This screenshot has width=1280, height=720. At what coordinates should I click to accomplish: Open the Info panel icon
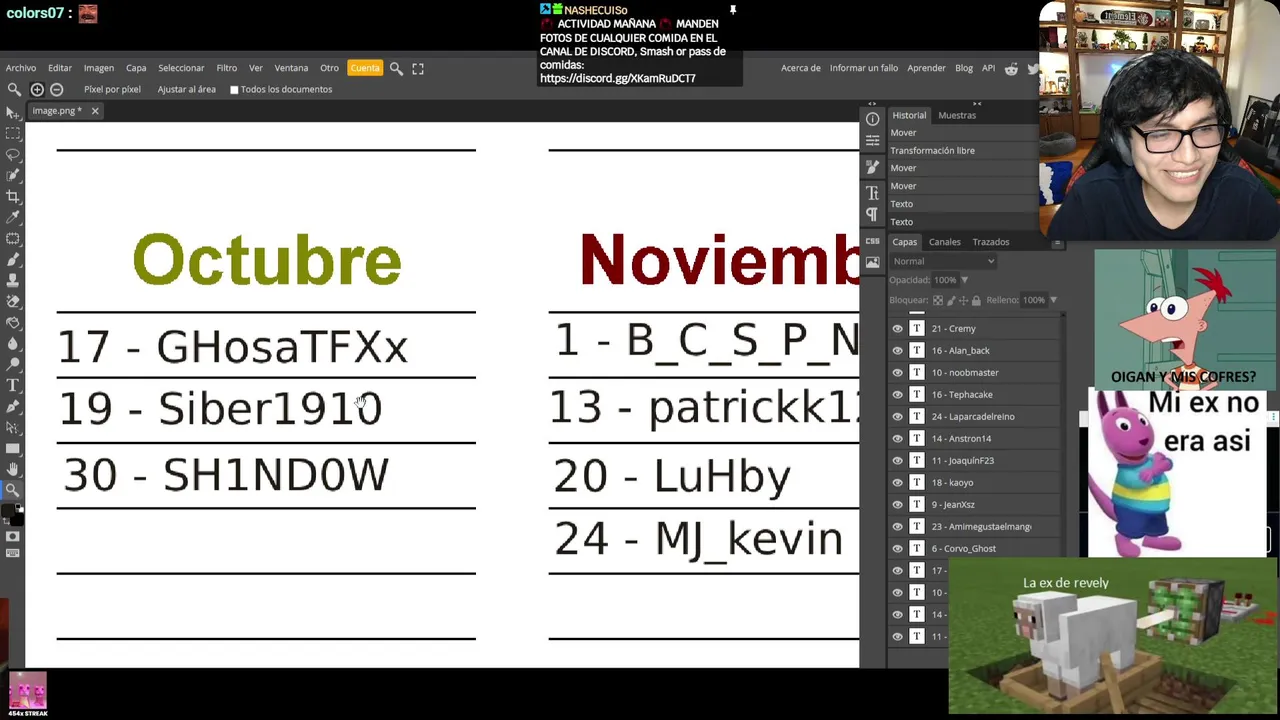coord(872,119)
